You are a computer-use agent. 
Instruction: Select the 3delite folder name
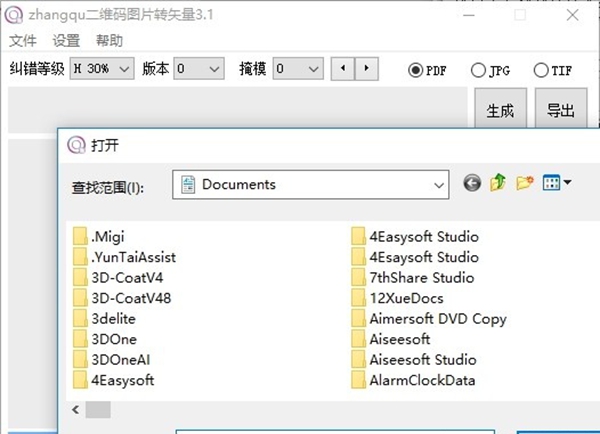click(114, 319)
